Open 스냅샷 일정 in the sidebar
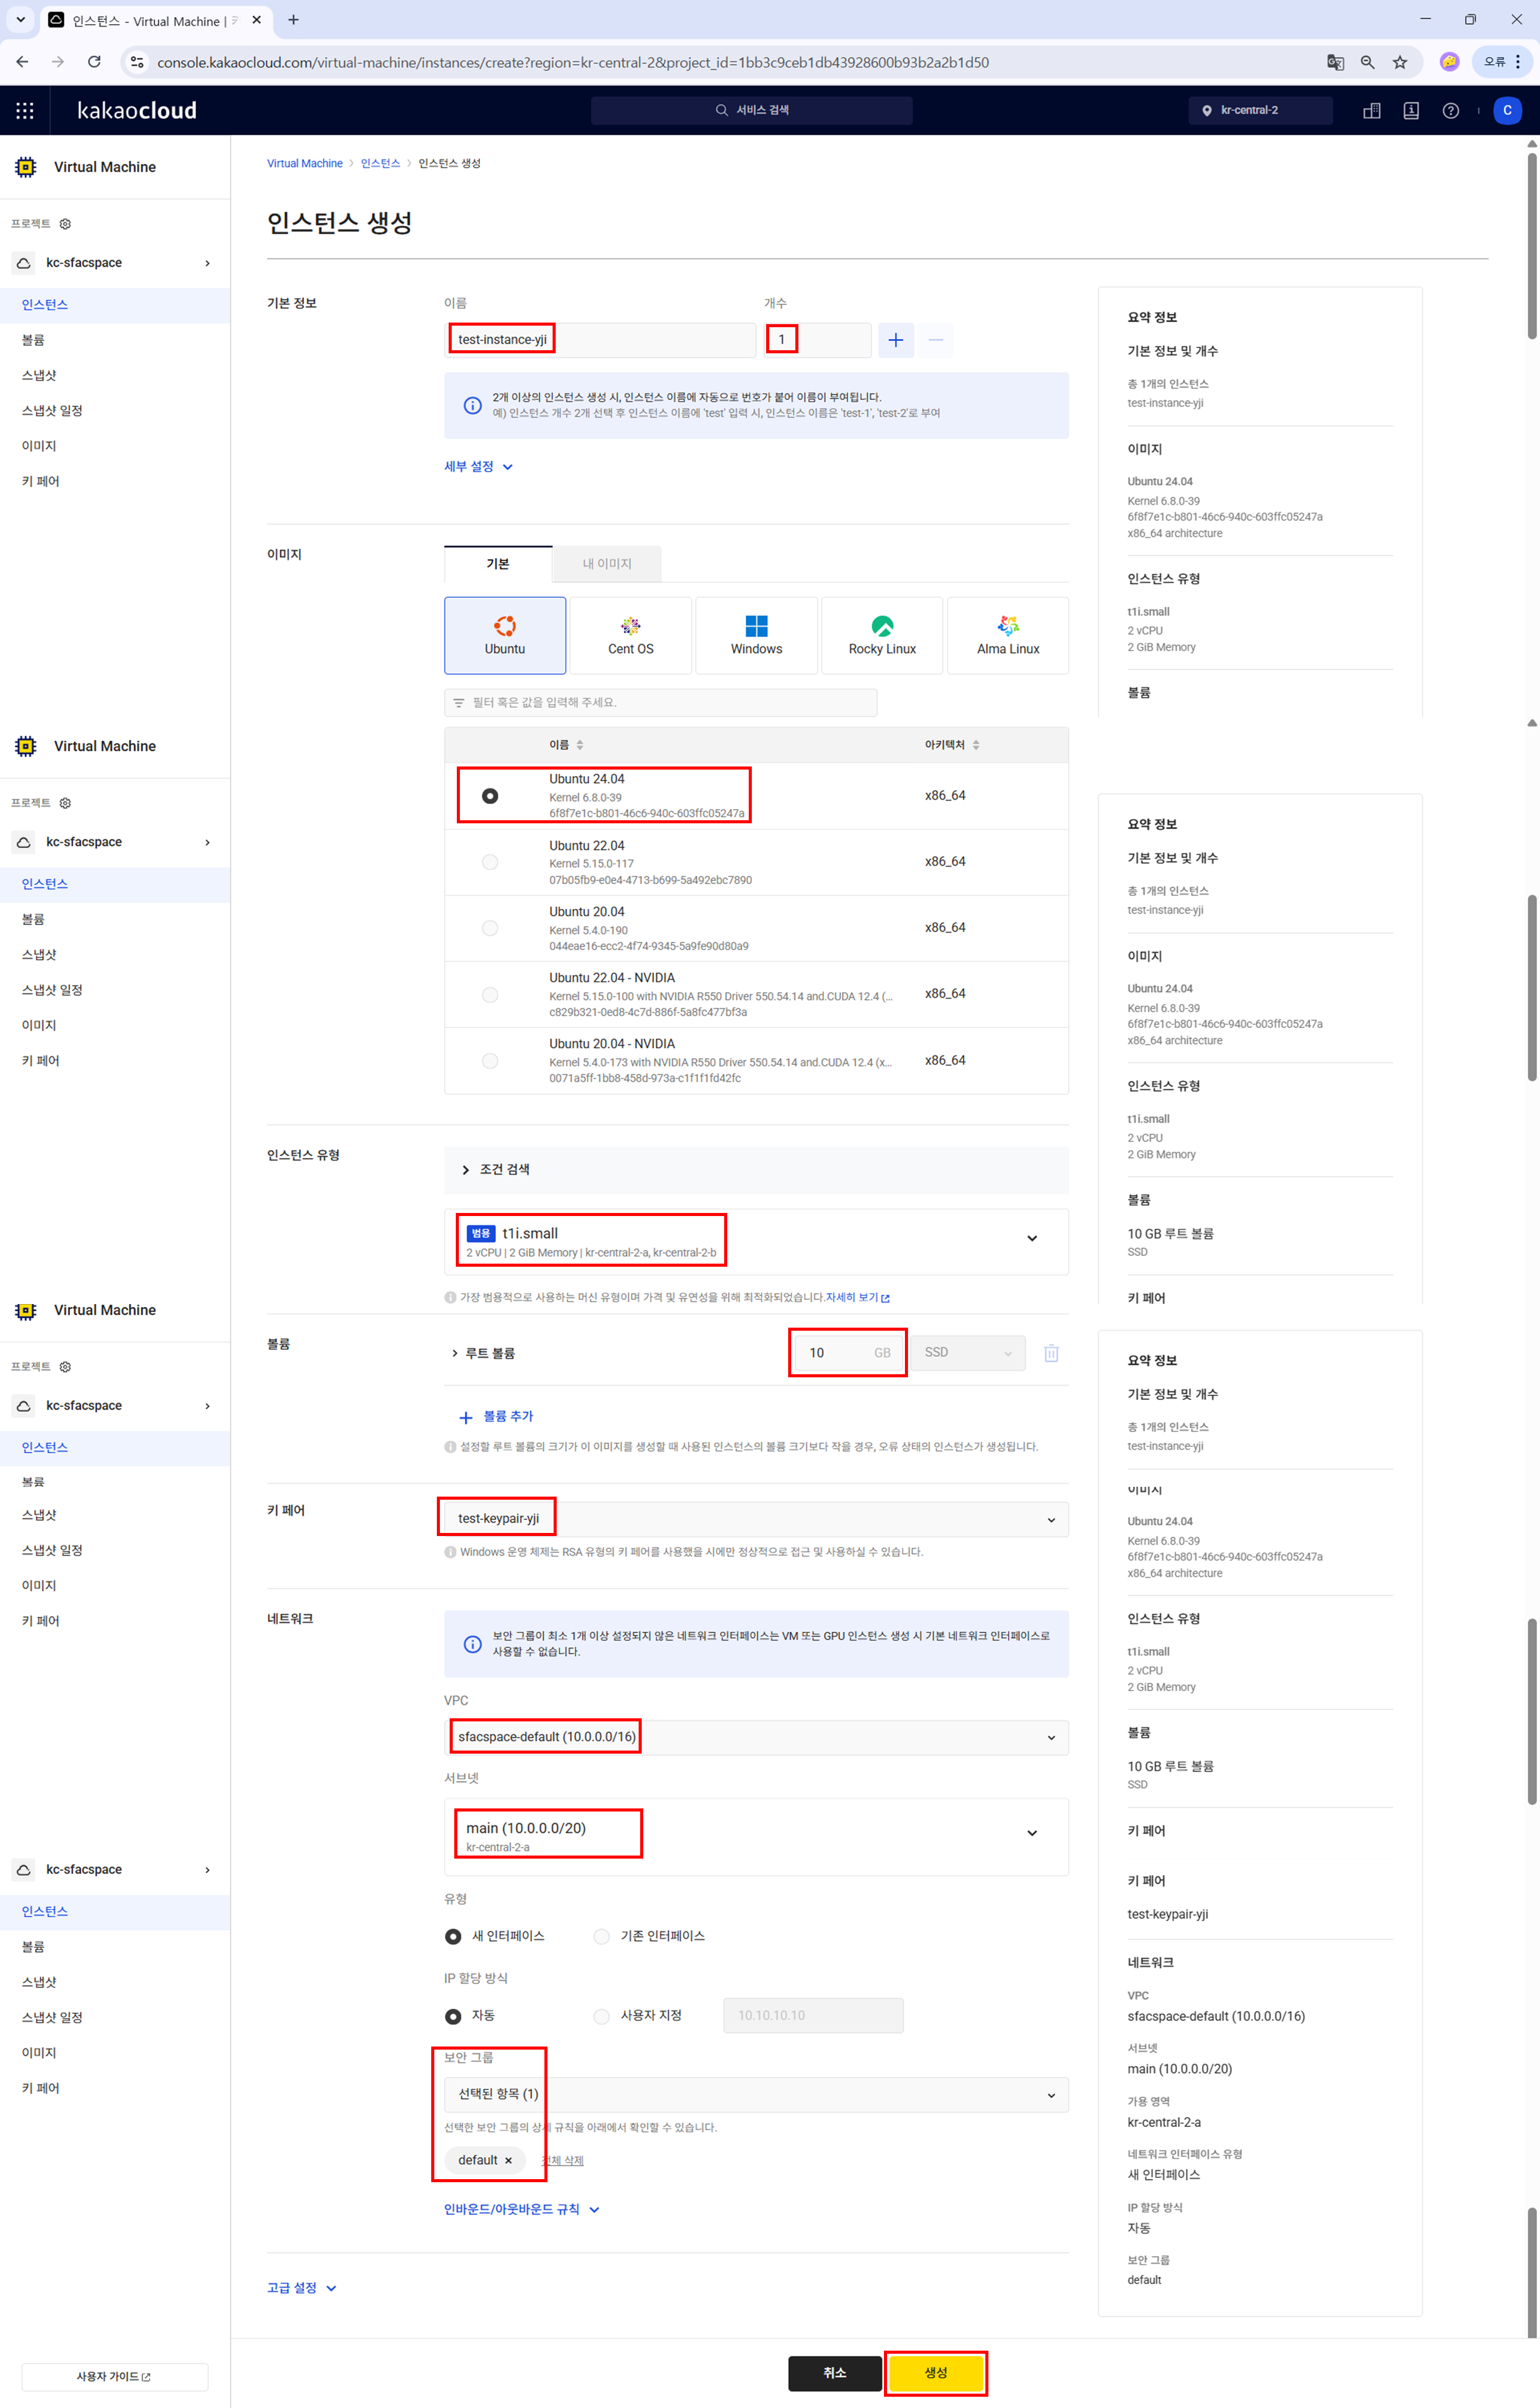Viewport: 1540px width, 2408px height. pyautogui.click(x=52, y=411)
